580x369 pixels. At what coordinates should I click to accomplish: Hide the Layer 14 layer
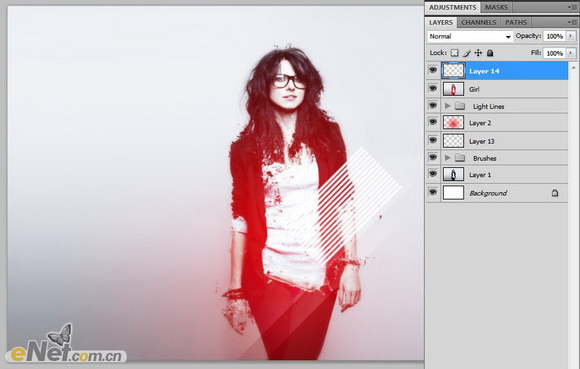pyautogui.click(x=433, y=70)
